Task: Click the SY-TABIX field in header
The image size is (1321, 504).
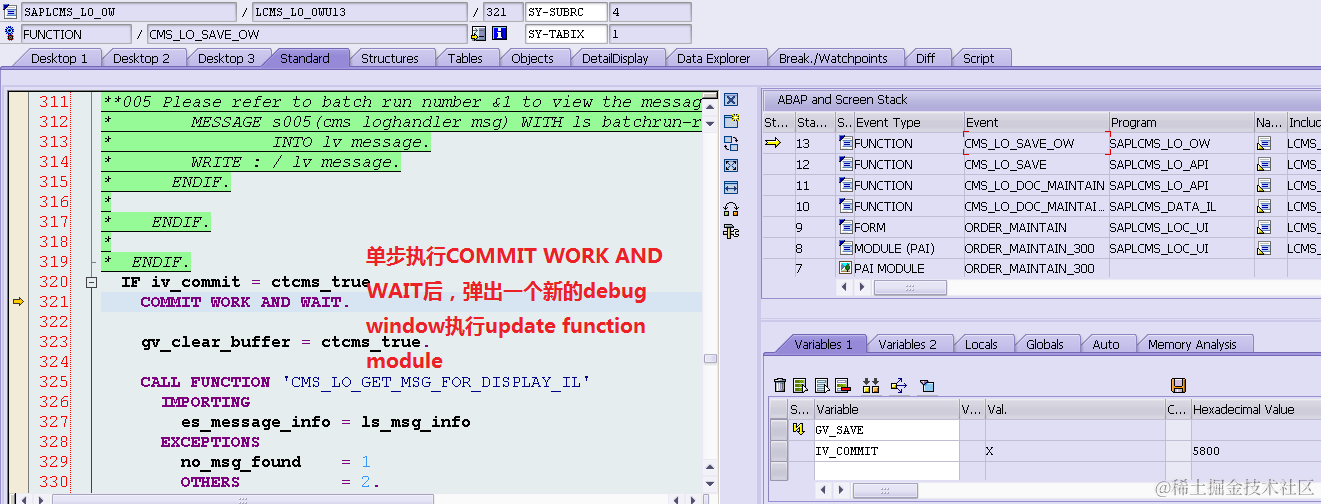Action: coord(566,33)
